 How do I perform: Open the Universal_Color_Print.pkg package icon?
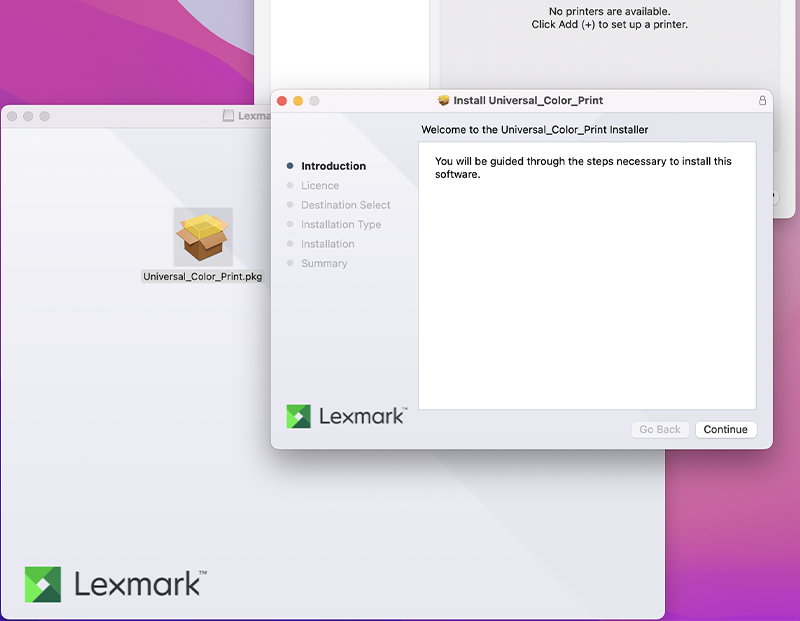pos(203,237)
